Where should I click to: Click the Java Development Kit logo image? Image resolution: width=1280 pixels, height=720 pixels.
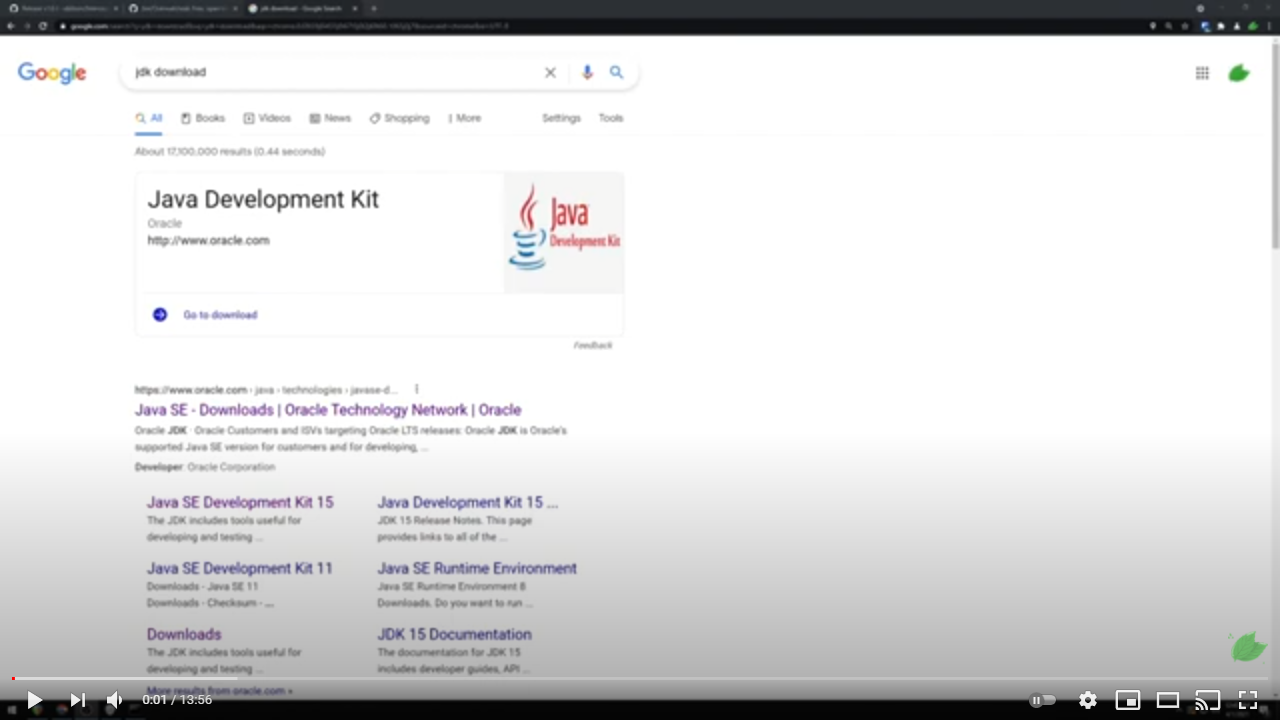point(564,232)
